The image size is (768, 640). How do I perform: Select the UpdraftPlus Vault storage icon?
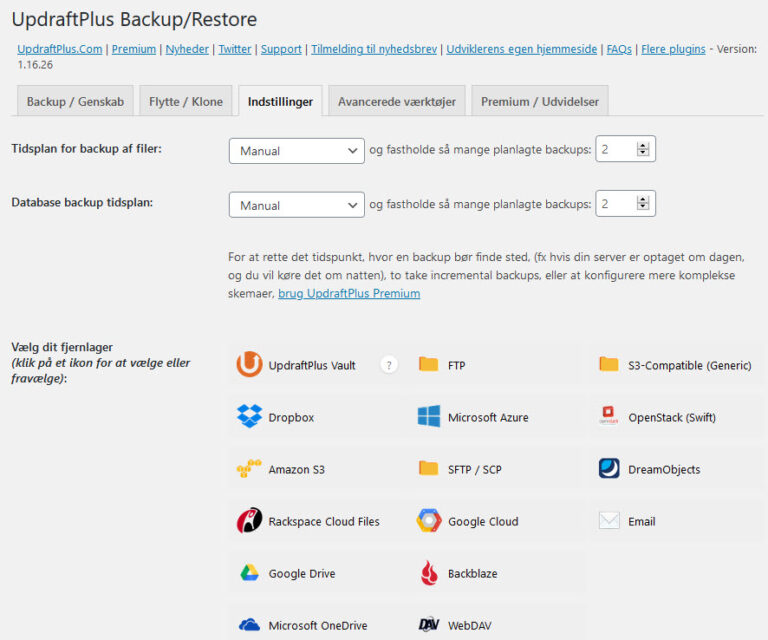pyautogui.click(x=249, y=365)
